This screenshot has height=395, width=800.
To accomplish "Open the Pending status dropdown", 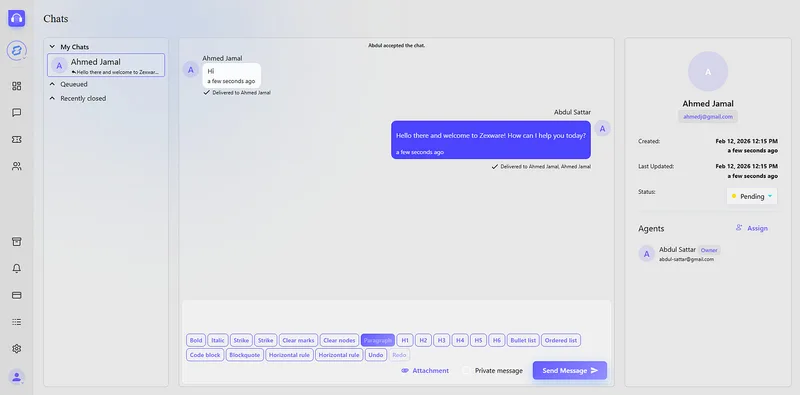I will pyautogui.click(x=752, y=196).
